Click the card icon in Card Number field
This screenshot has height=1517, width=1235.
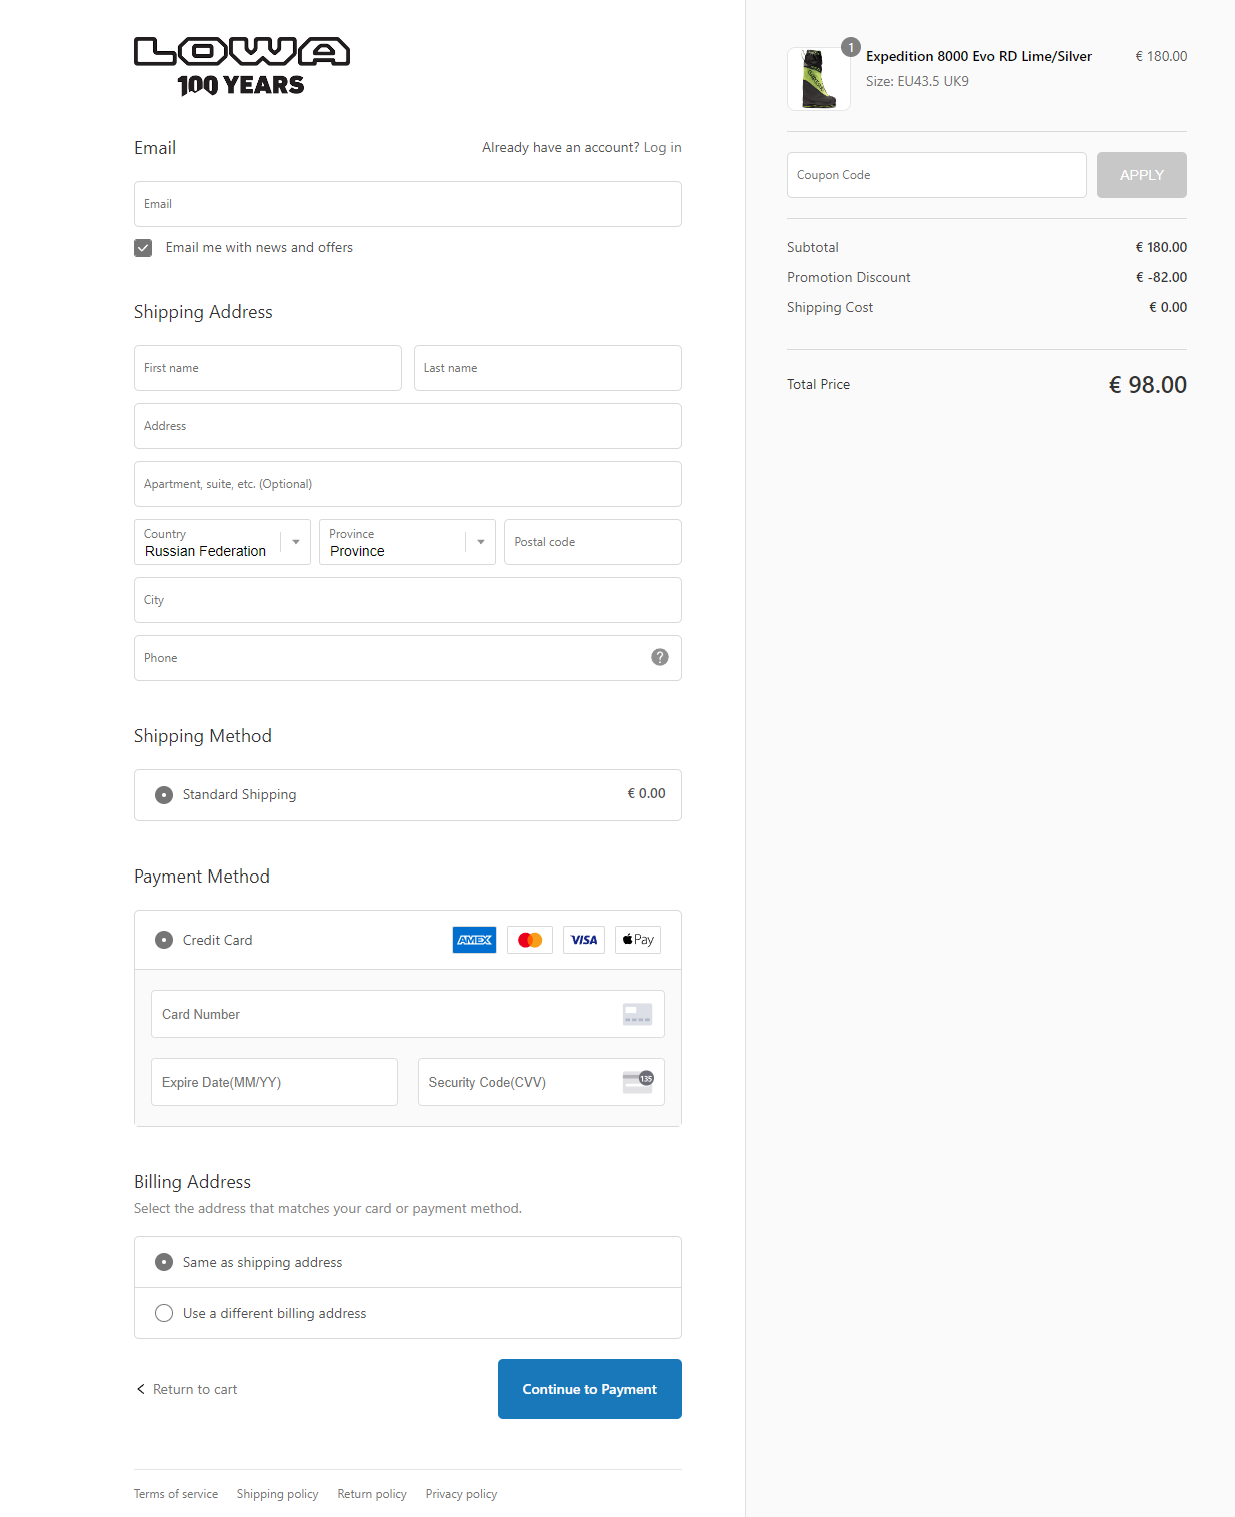637,1014
